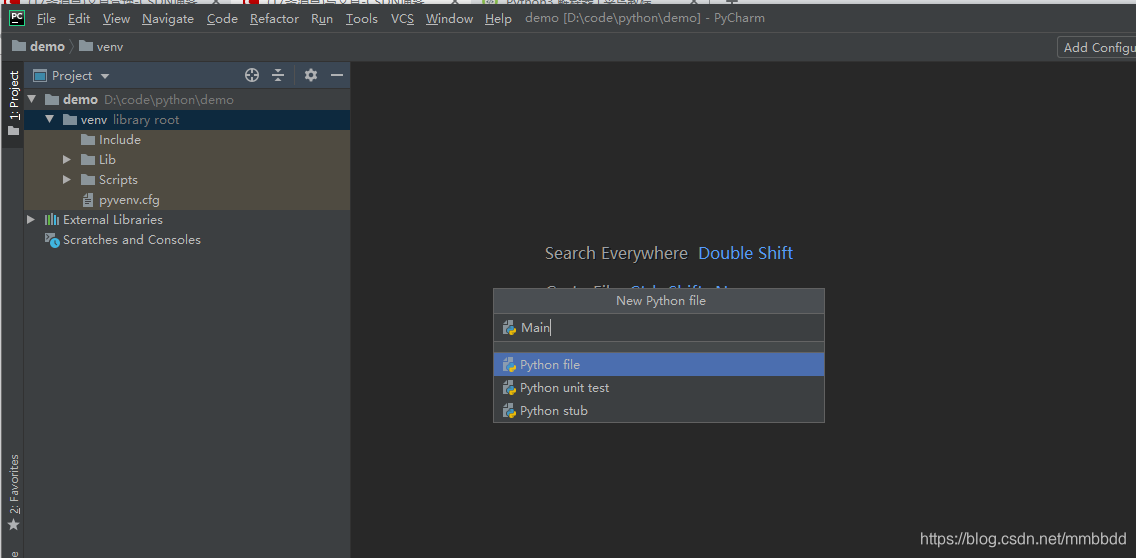The image size is (1136, 558).
Task: Select the Scripts folder row
Action: (187, 180)
